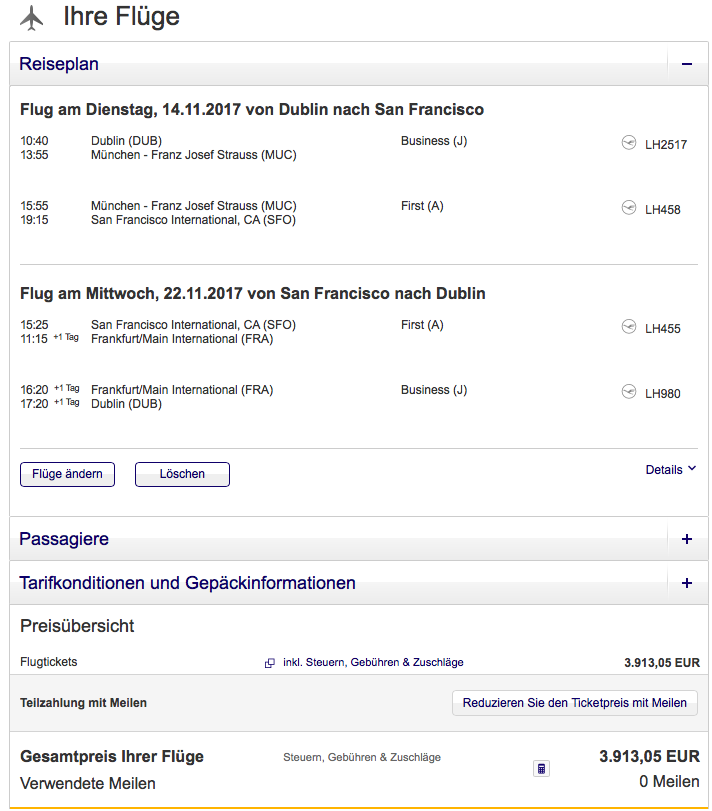The image size is (712, 811).
Task: Expand the Passagiere section
Action: (x=687, y=539)
